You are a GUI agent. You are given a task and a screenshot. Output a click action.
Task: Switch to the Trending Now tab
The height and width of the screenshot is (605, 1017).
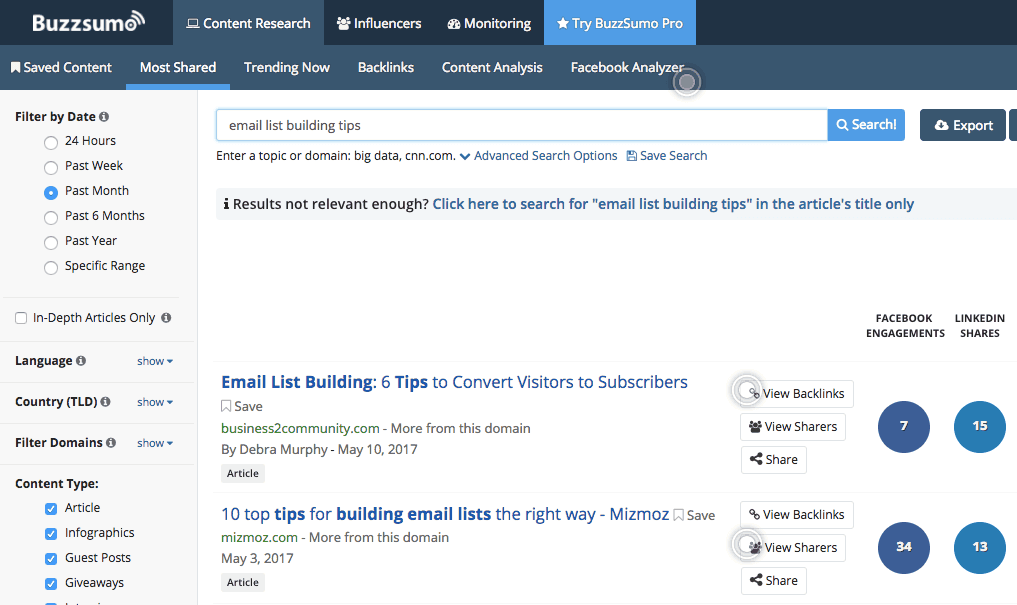(x=287, y=67)
